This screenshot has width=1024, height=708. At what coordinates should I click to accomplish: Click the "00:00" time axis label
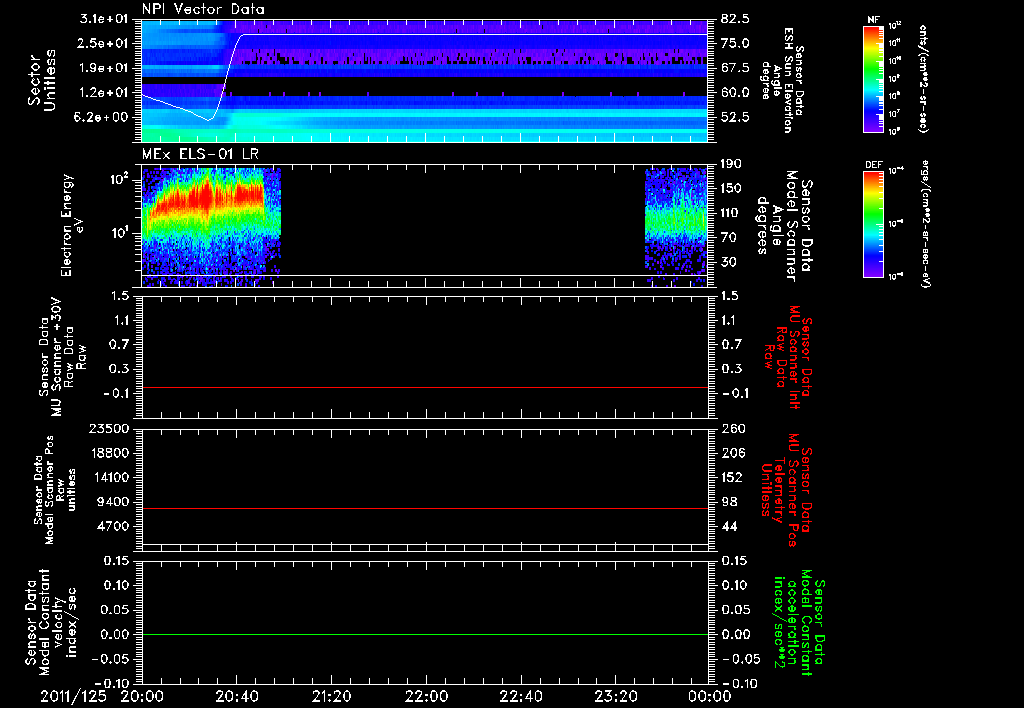pos(709,696)
